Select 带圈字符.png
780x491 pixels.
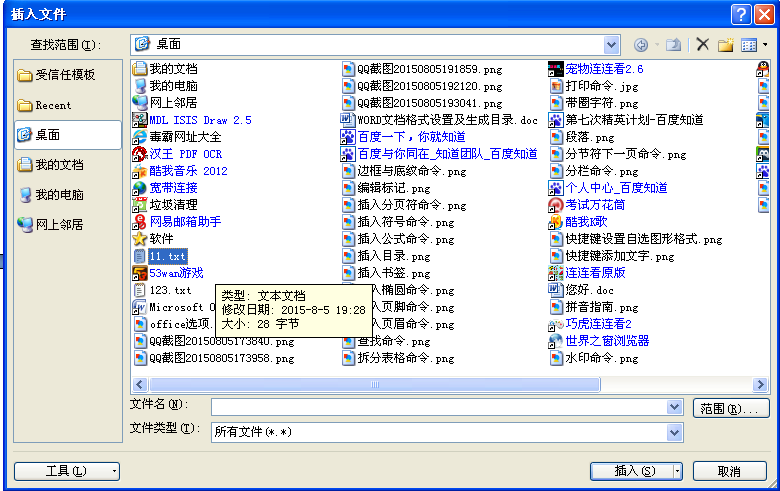[x=594, y=103]
